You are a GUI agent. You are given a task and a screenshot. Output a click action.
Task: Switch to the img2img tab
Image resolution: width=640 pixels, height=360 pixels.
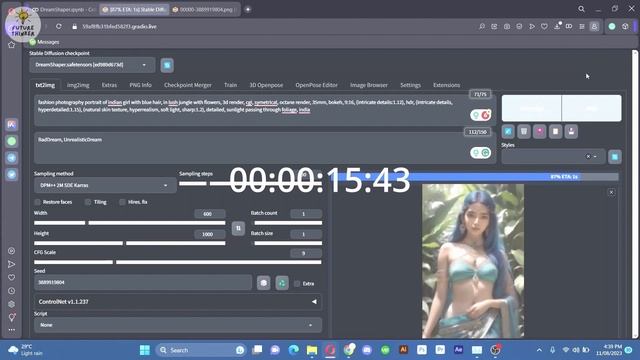click(x=78, y=85)
